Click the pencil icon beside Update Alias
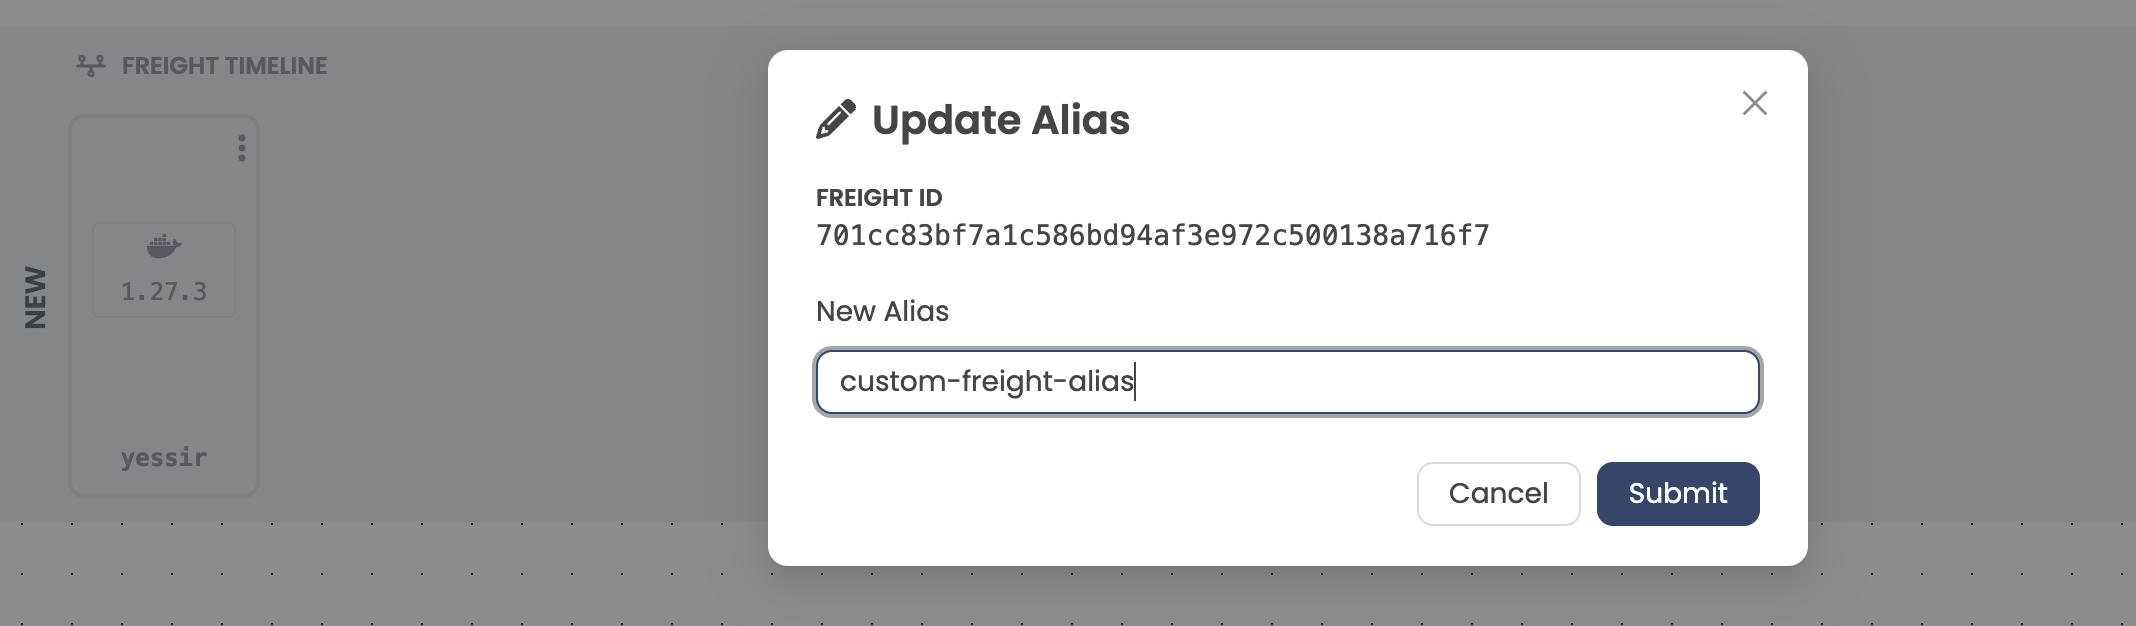Image resolution: width=2136 pixels, height=626 pixels. (834, 118)
